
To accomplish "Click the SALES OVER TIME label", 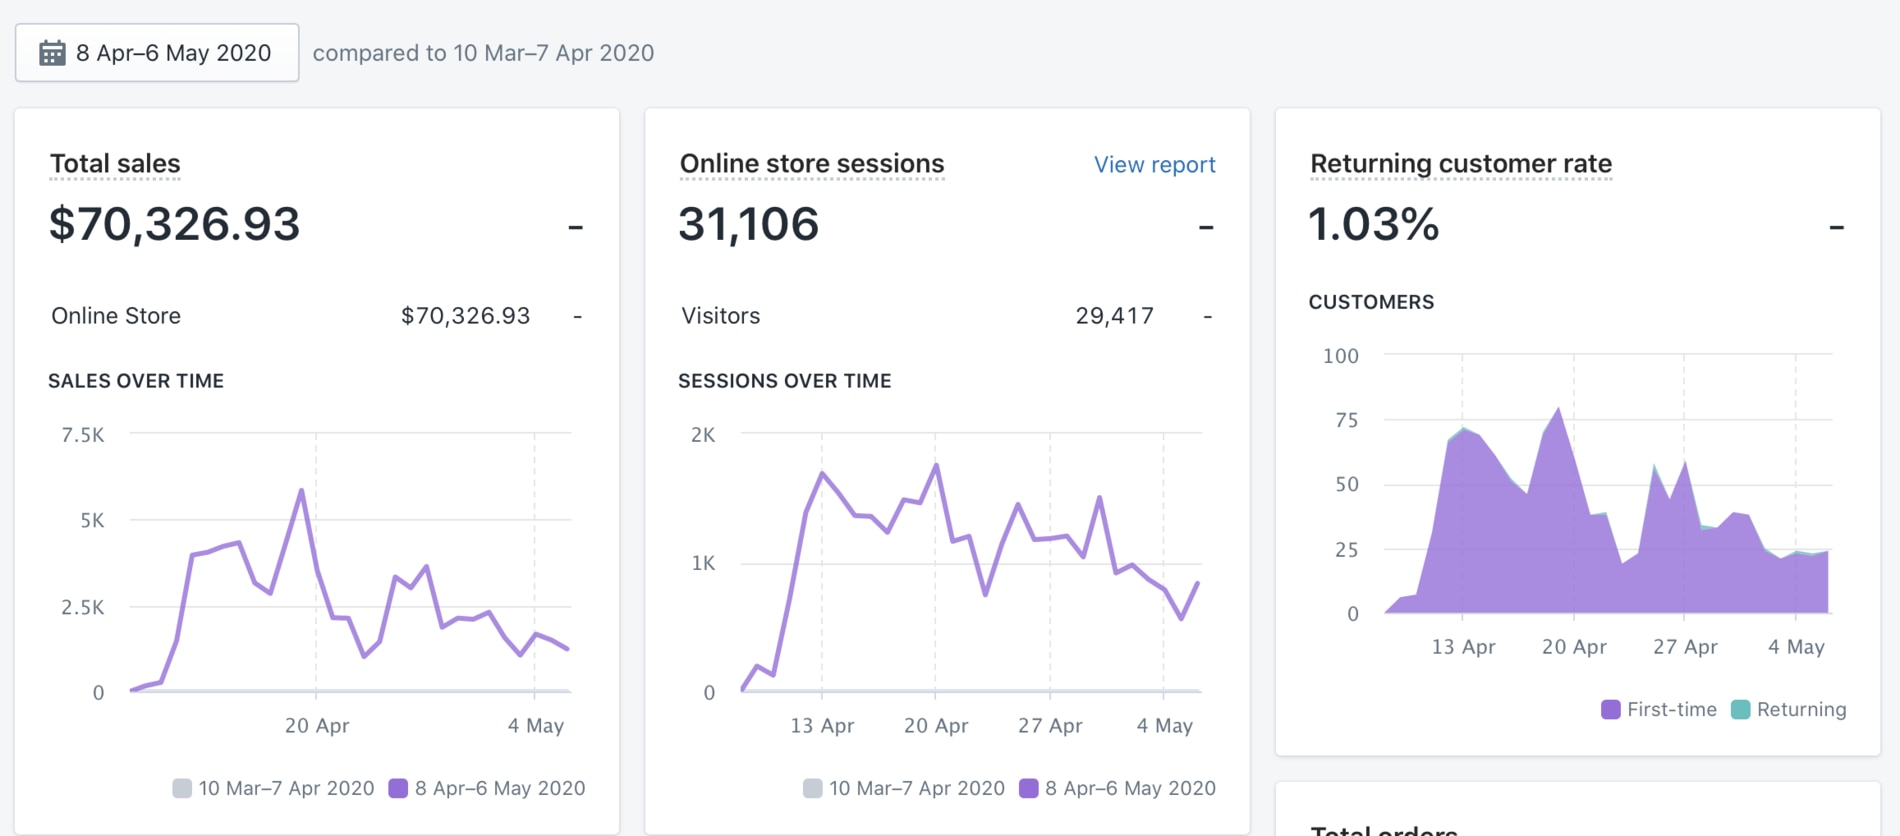I will 136,381.
